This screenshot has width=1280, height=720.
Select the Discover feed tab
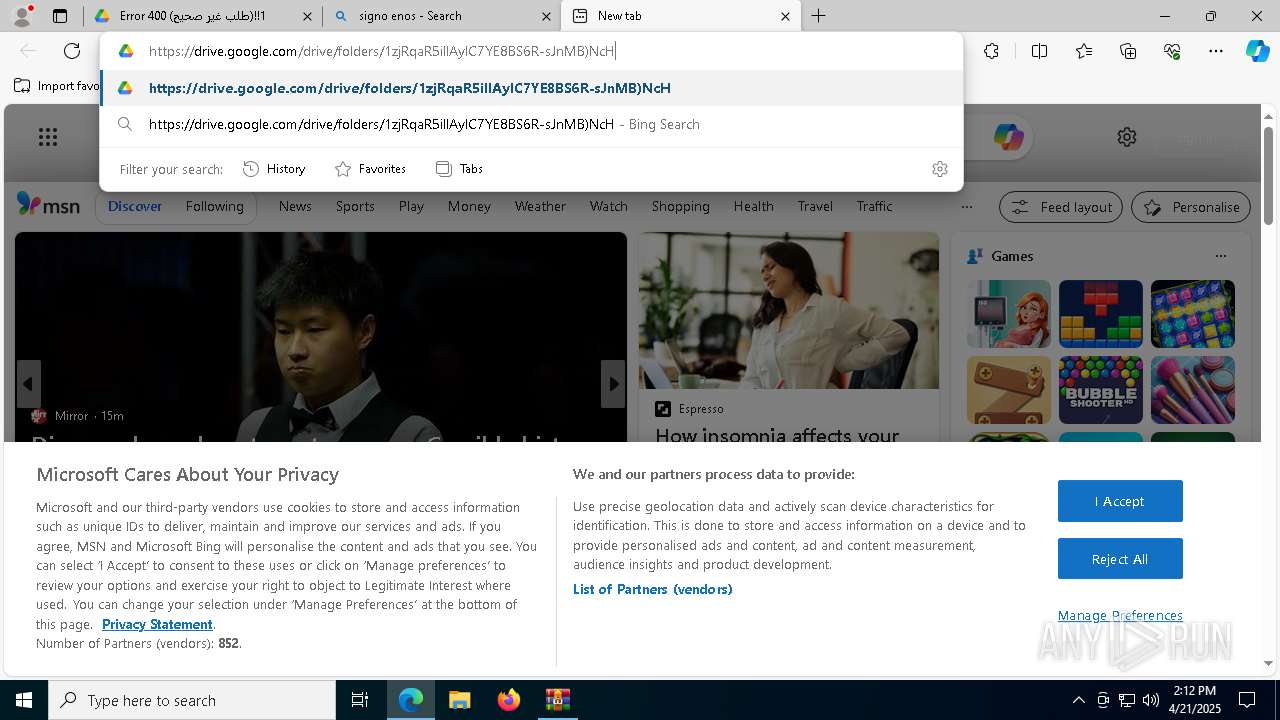pos(134,206)
